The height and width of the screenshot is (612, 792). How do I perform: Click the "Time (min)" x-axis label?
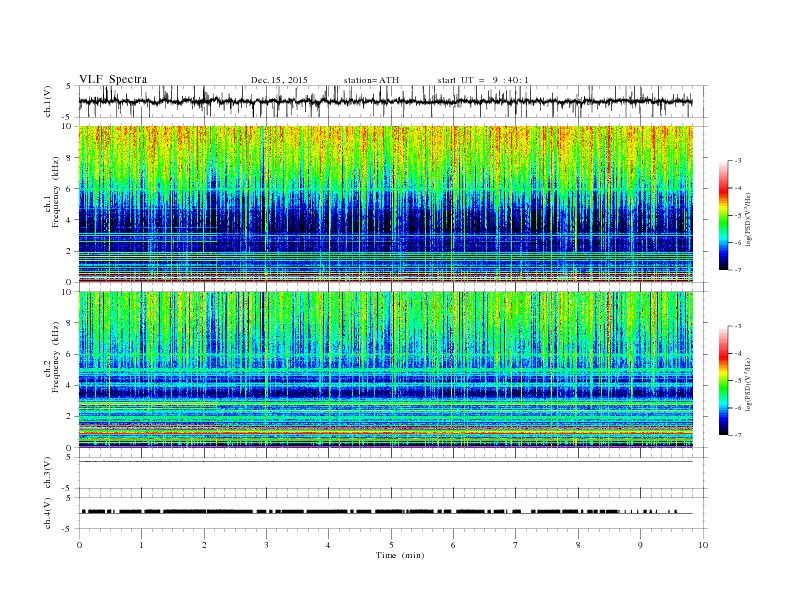[x=400, y=555]
